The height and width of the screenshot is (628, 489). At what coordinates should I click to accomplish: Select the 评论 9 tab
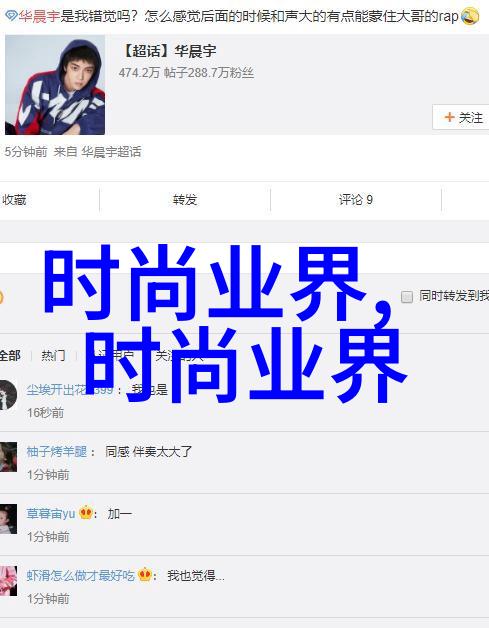tap(356, 199)
